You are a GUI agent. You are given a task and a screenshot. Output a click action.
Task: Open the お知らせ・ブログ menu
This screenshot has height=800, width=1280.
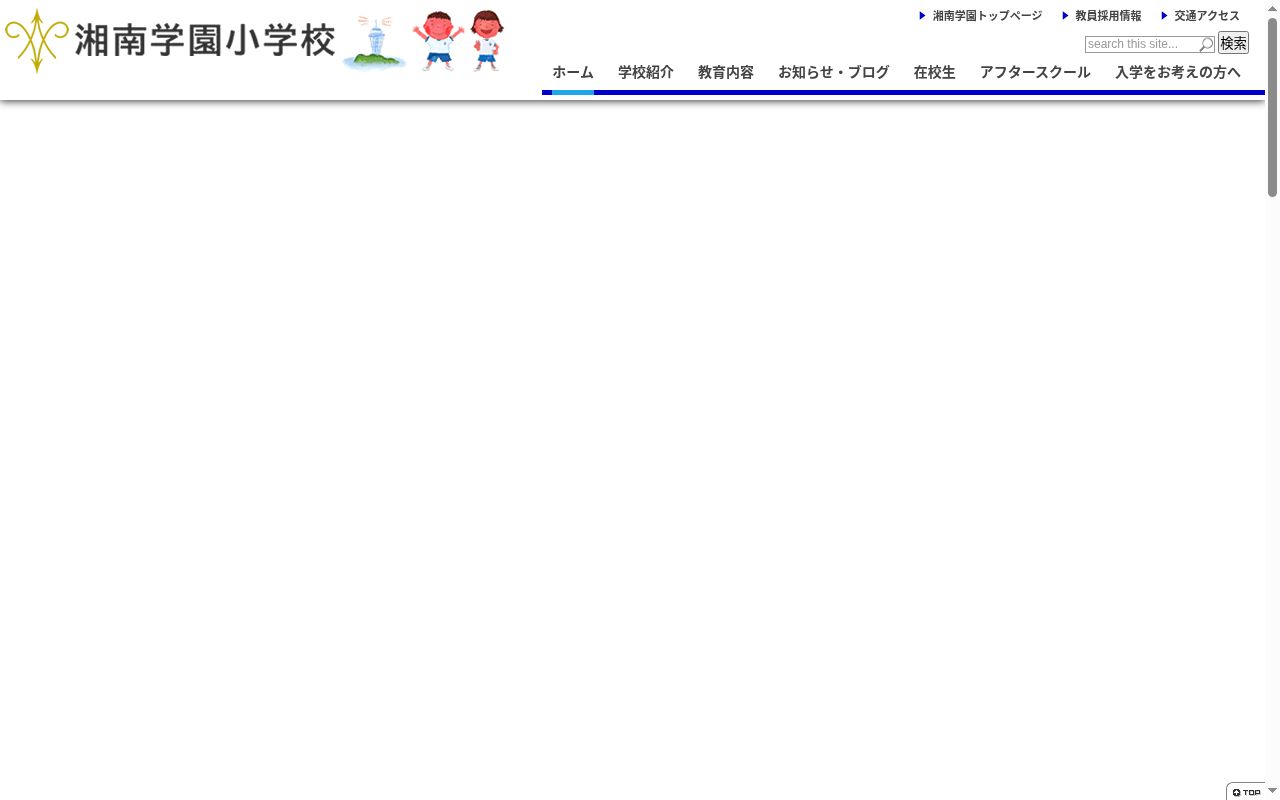pyautogui.click(x=834, y=73)
